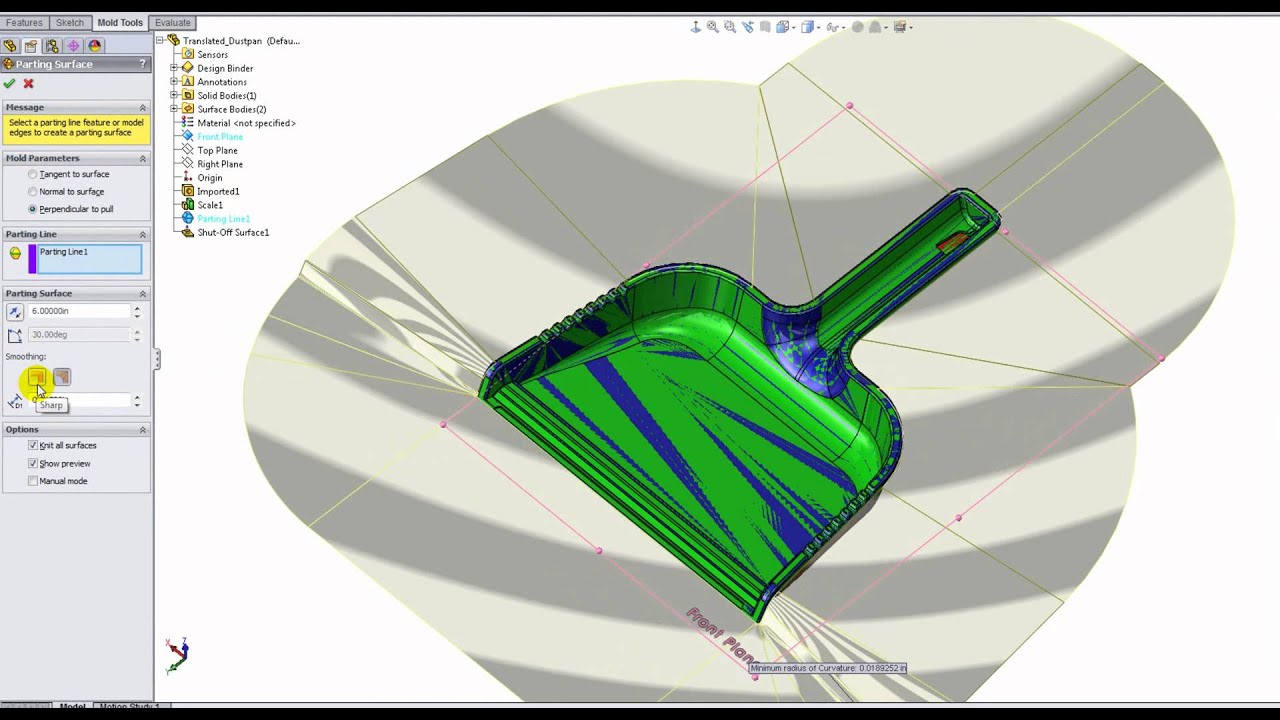Click the angle parameter icon

click(15, 335)
